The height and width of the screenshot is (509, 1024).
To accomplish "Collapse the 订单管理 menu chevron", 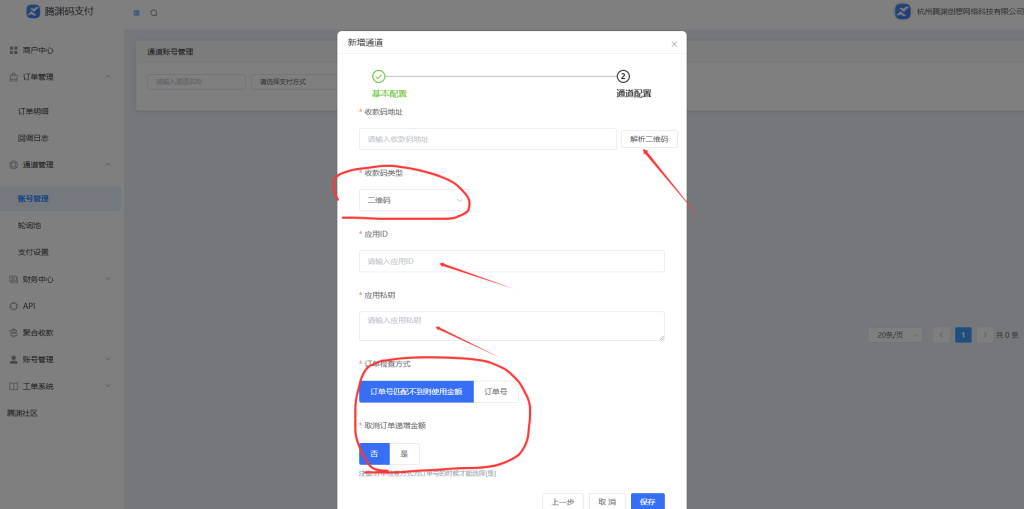I will click(x=108, y=77).
